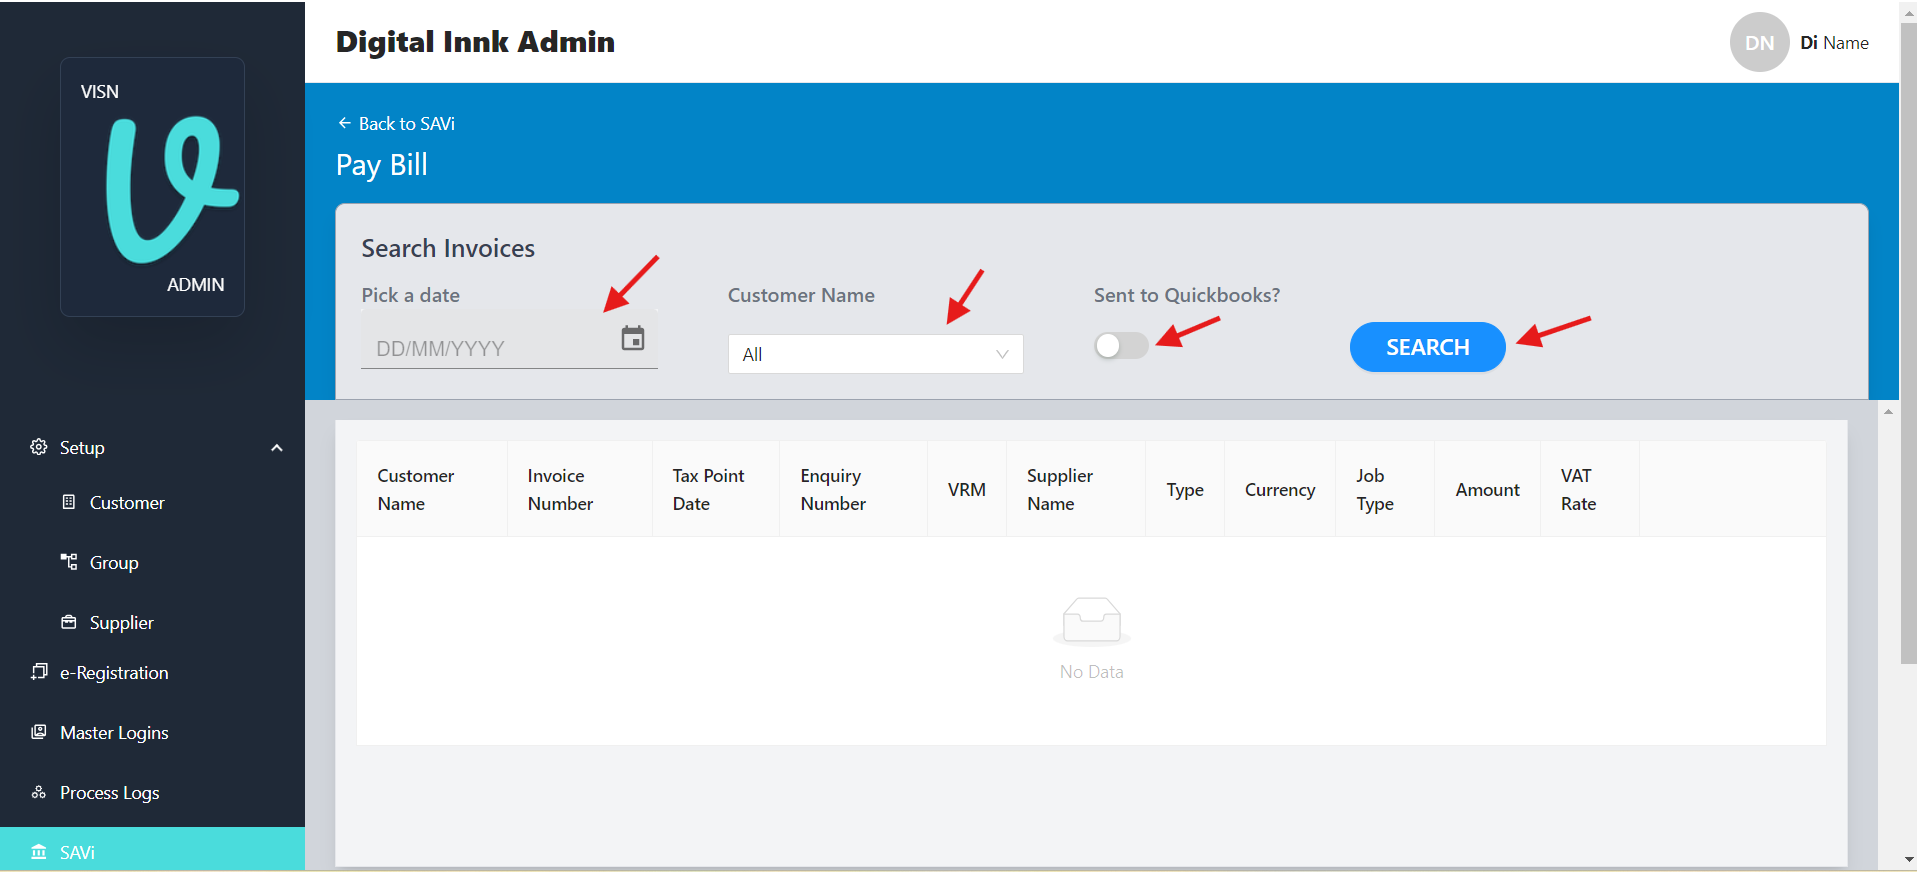Image resolution: width=1917 pixels, height=872 pixels.
Task: Click the Master Logins icon
Action: 39,732
